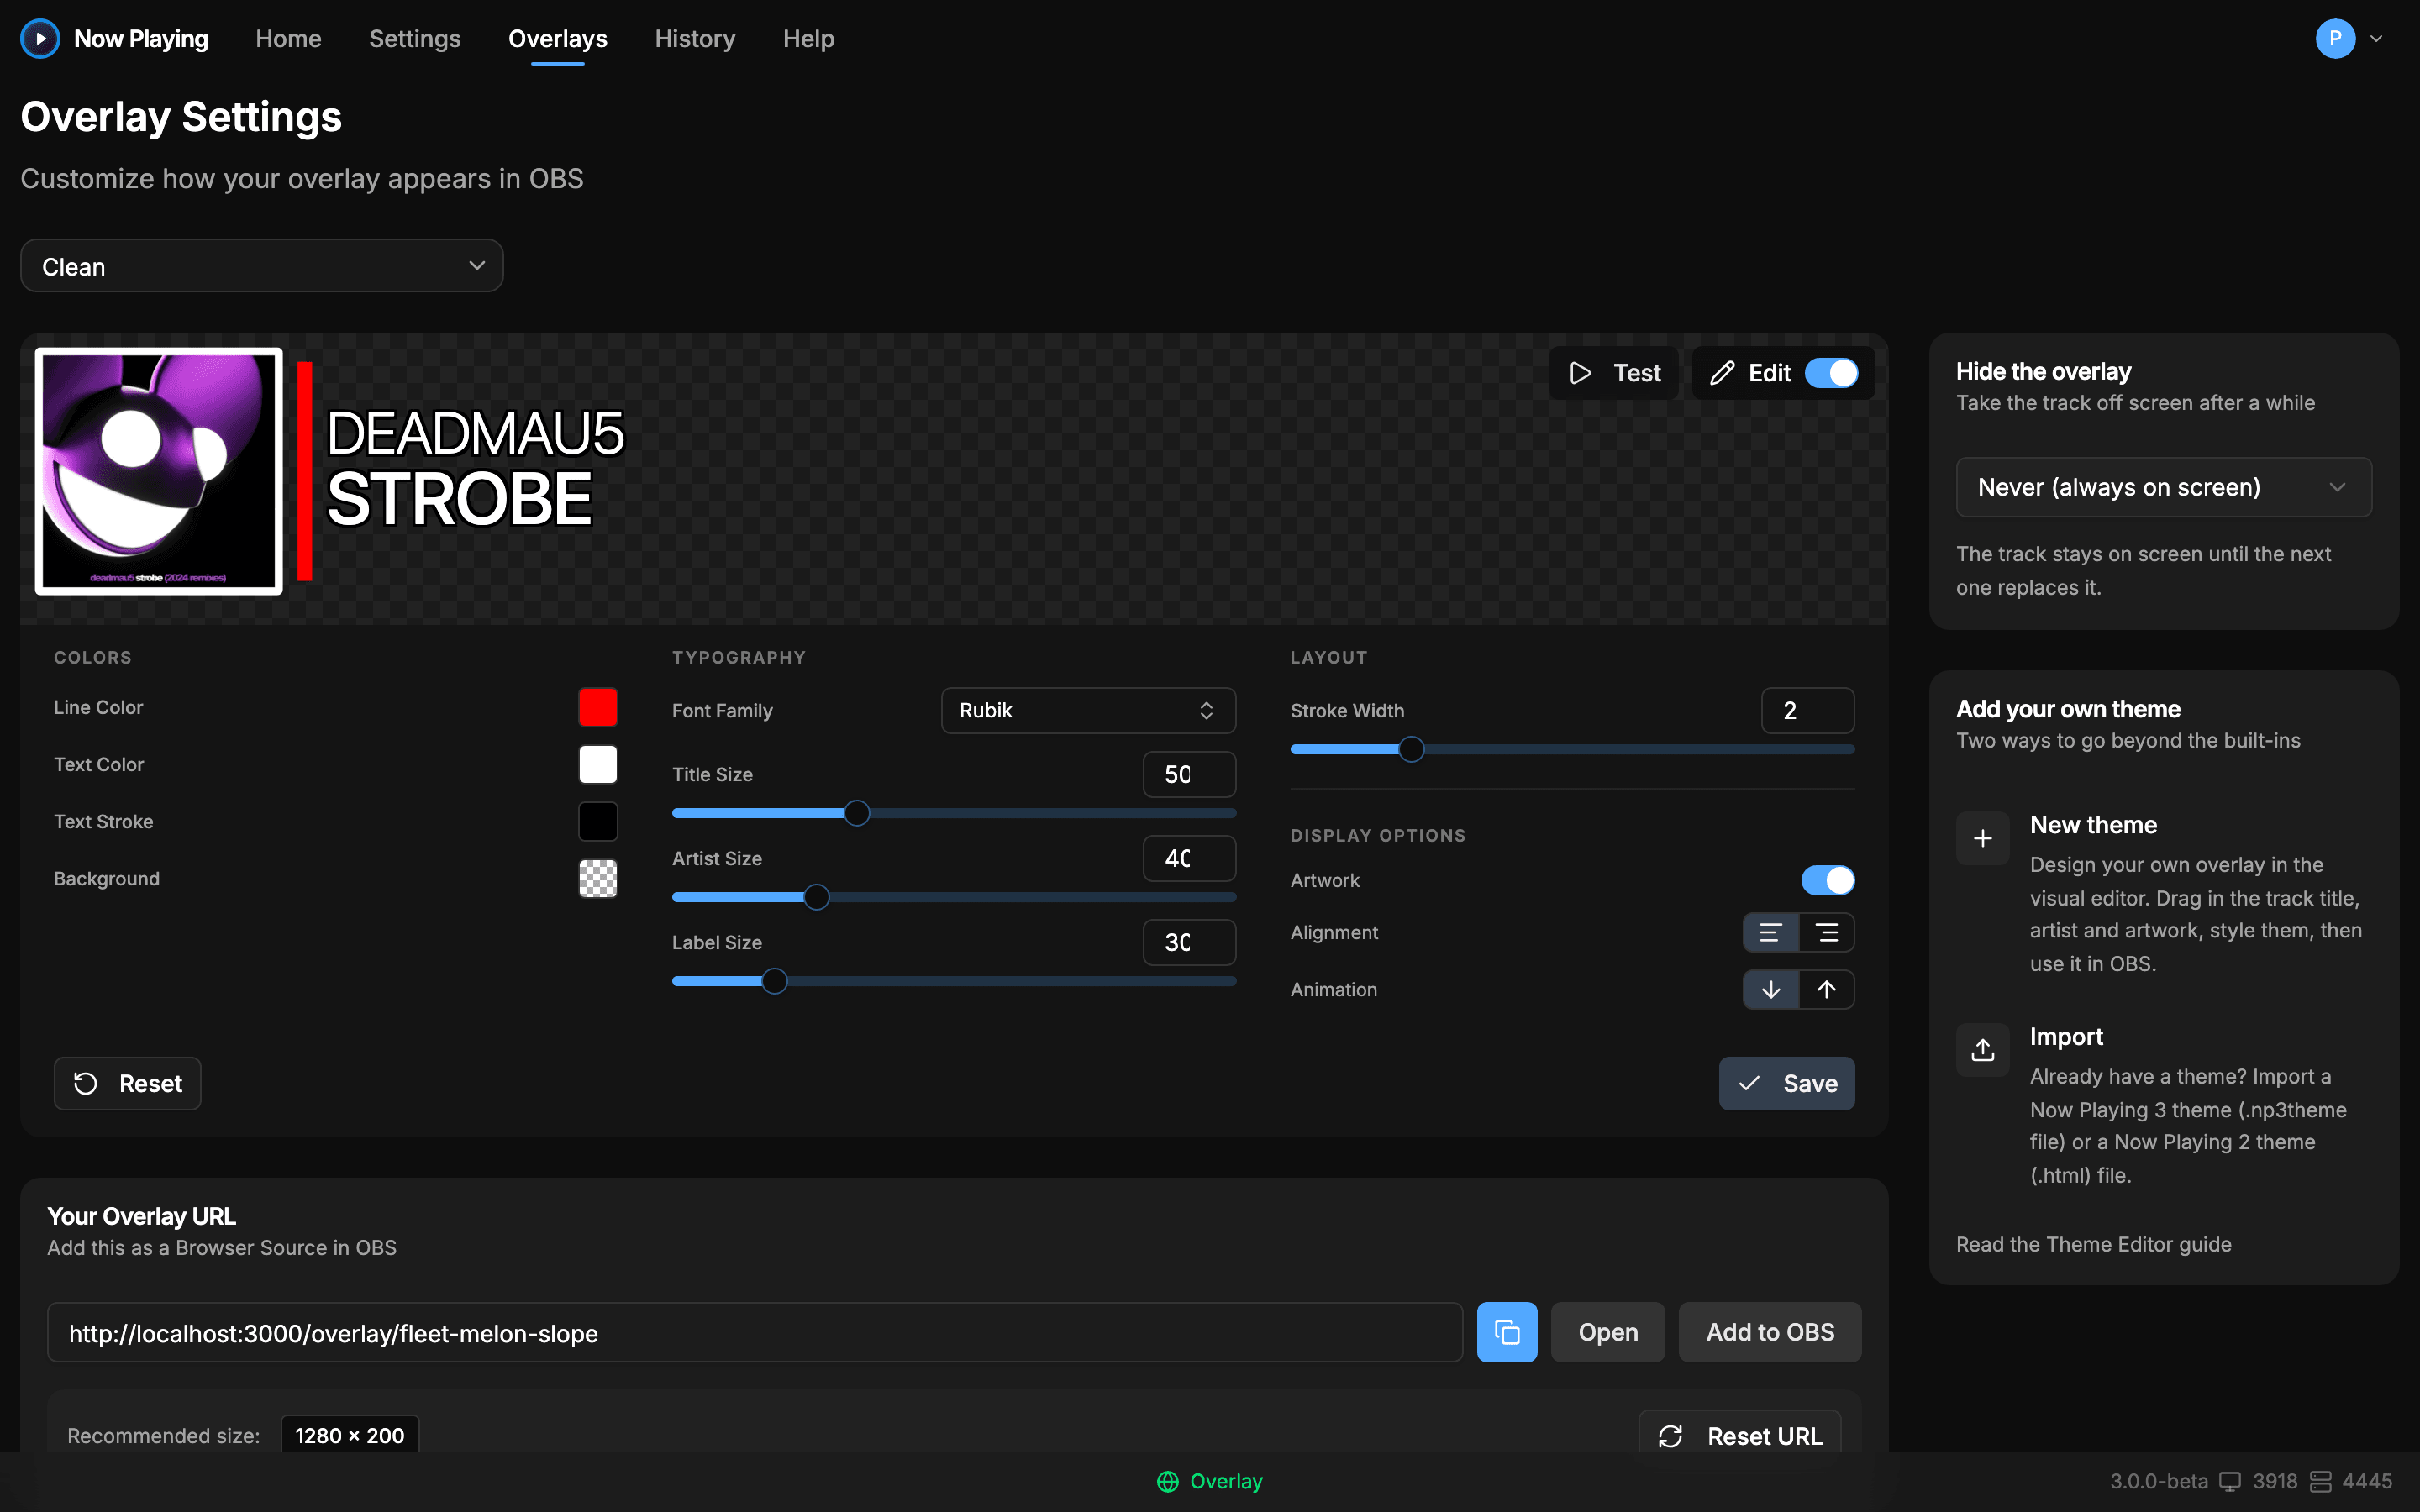Screen dimensions: 2420x1512
Task: Click the globe Overlay status icon
Action: pyautogui.click(x=1167, y=1481)
